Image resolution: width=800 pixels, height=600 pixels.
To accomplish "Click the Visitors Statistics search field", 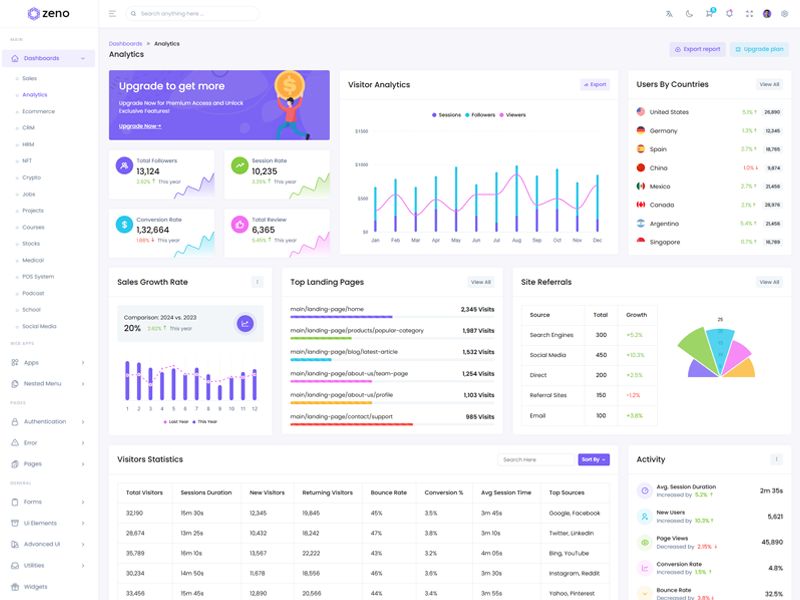I will (536, 460).
